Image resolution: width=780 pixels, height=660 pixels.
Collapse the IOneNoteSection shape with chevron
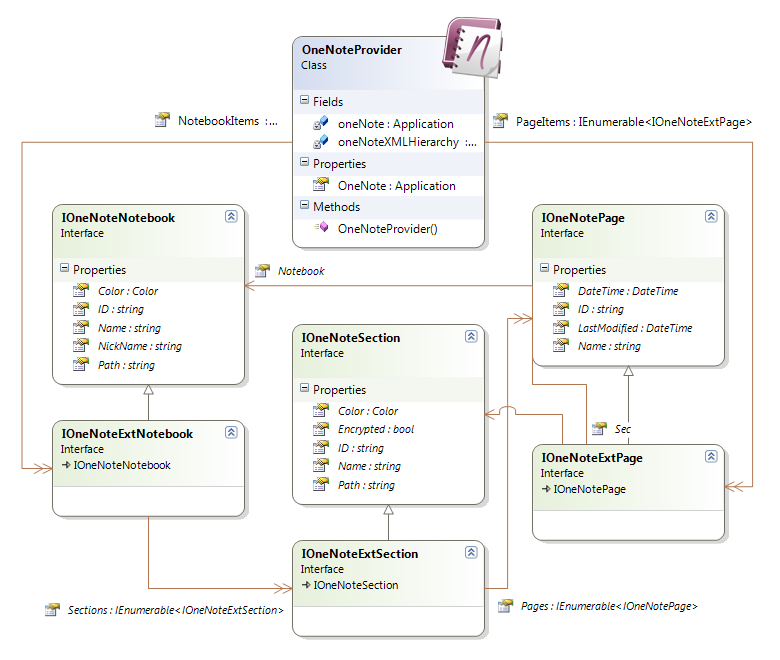(471, 336)
